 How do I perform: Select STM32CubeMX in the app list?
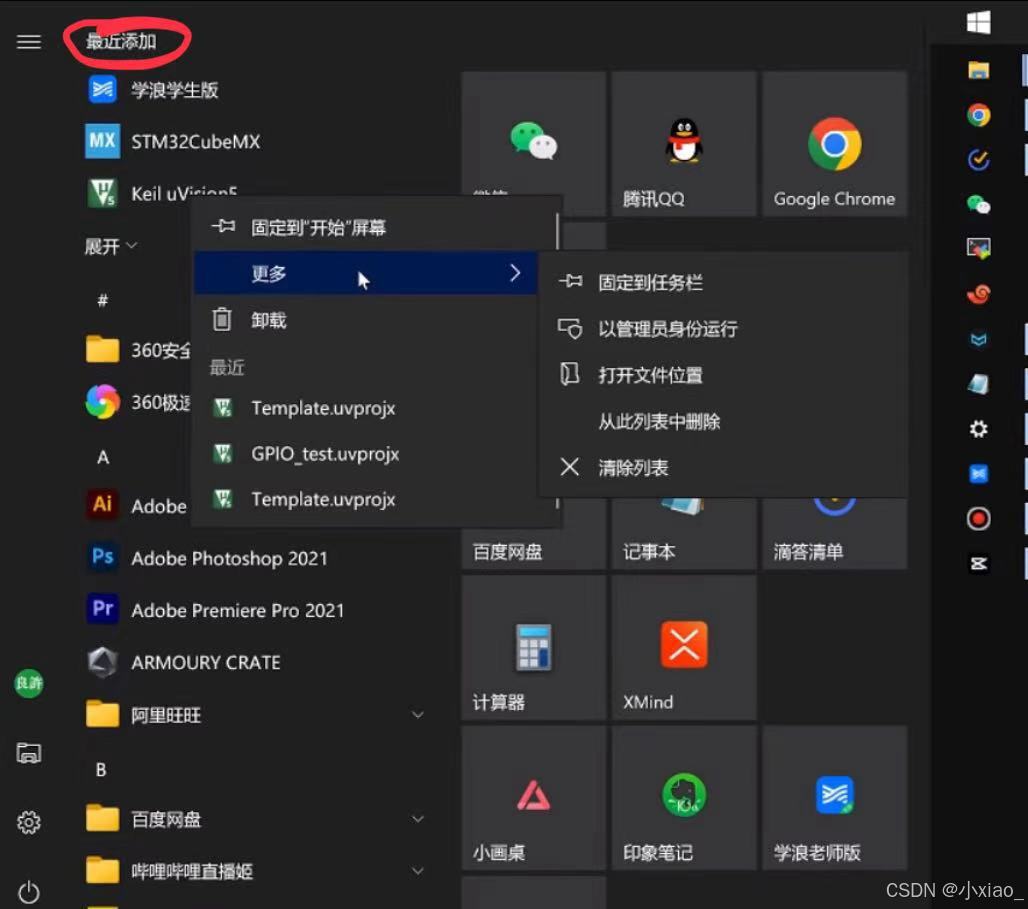[x=195, y=142]
